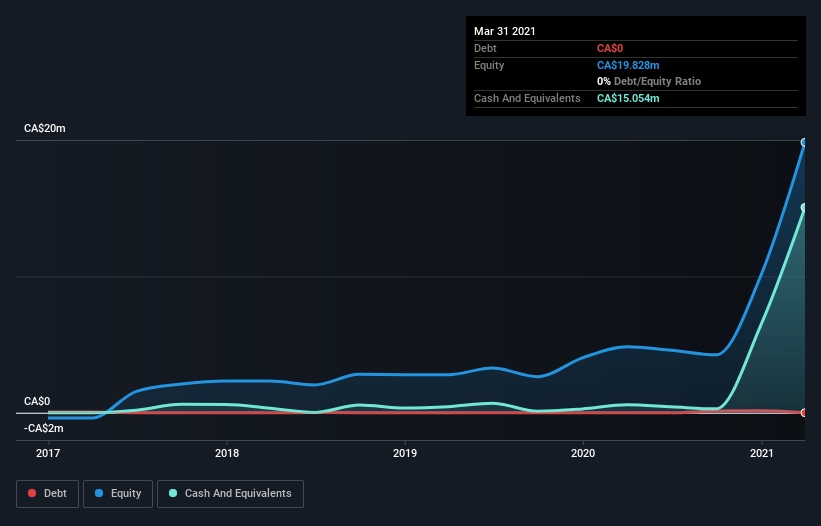Click the blue Equity legend dot
The height and width of the screenshot is (526, 821).
coord(99,493)
